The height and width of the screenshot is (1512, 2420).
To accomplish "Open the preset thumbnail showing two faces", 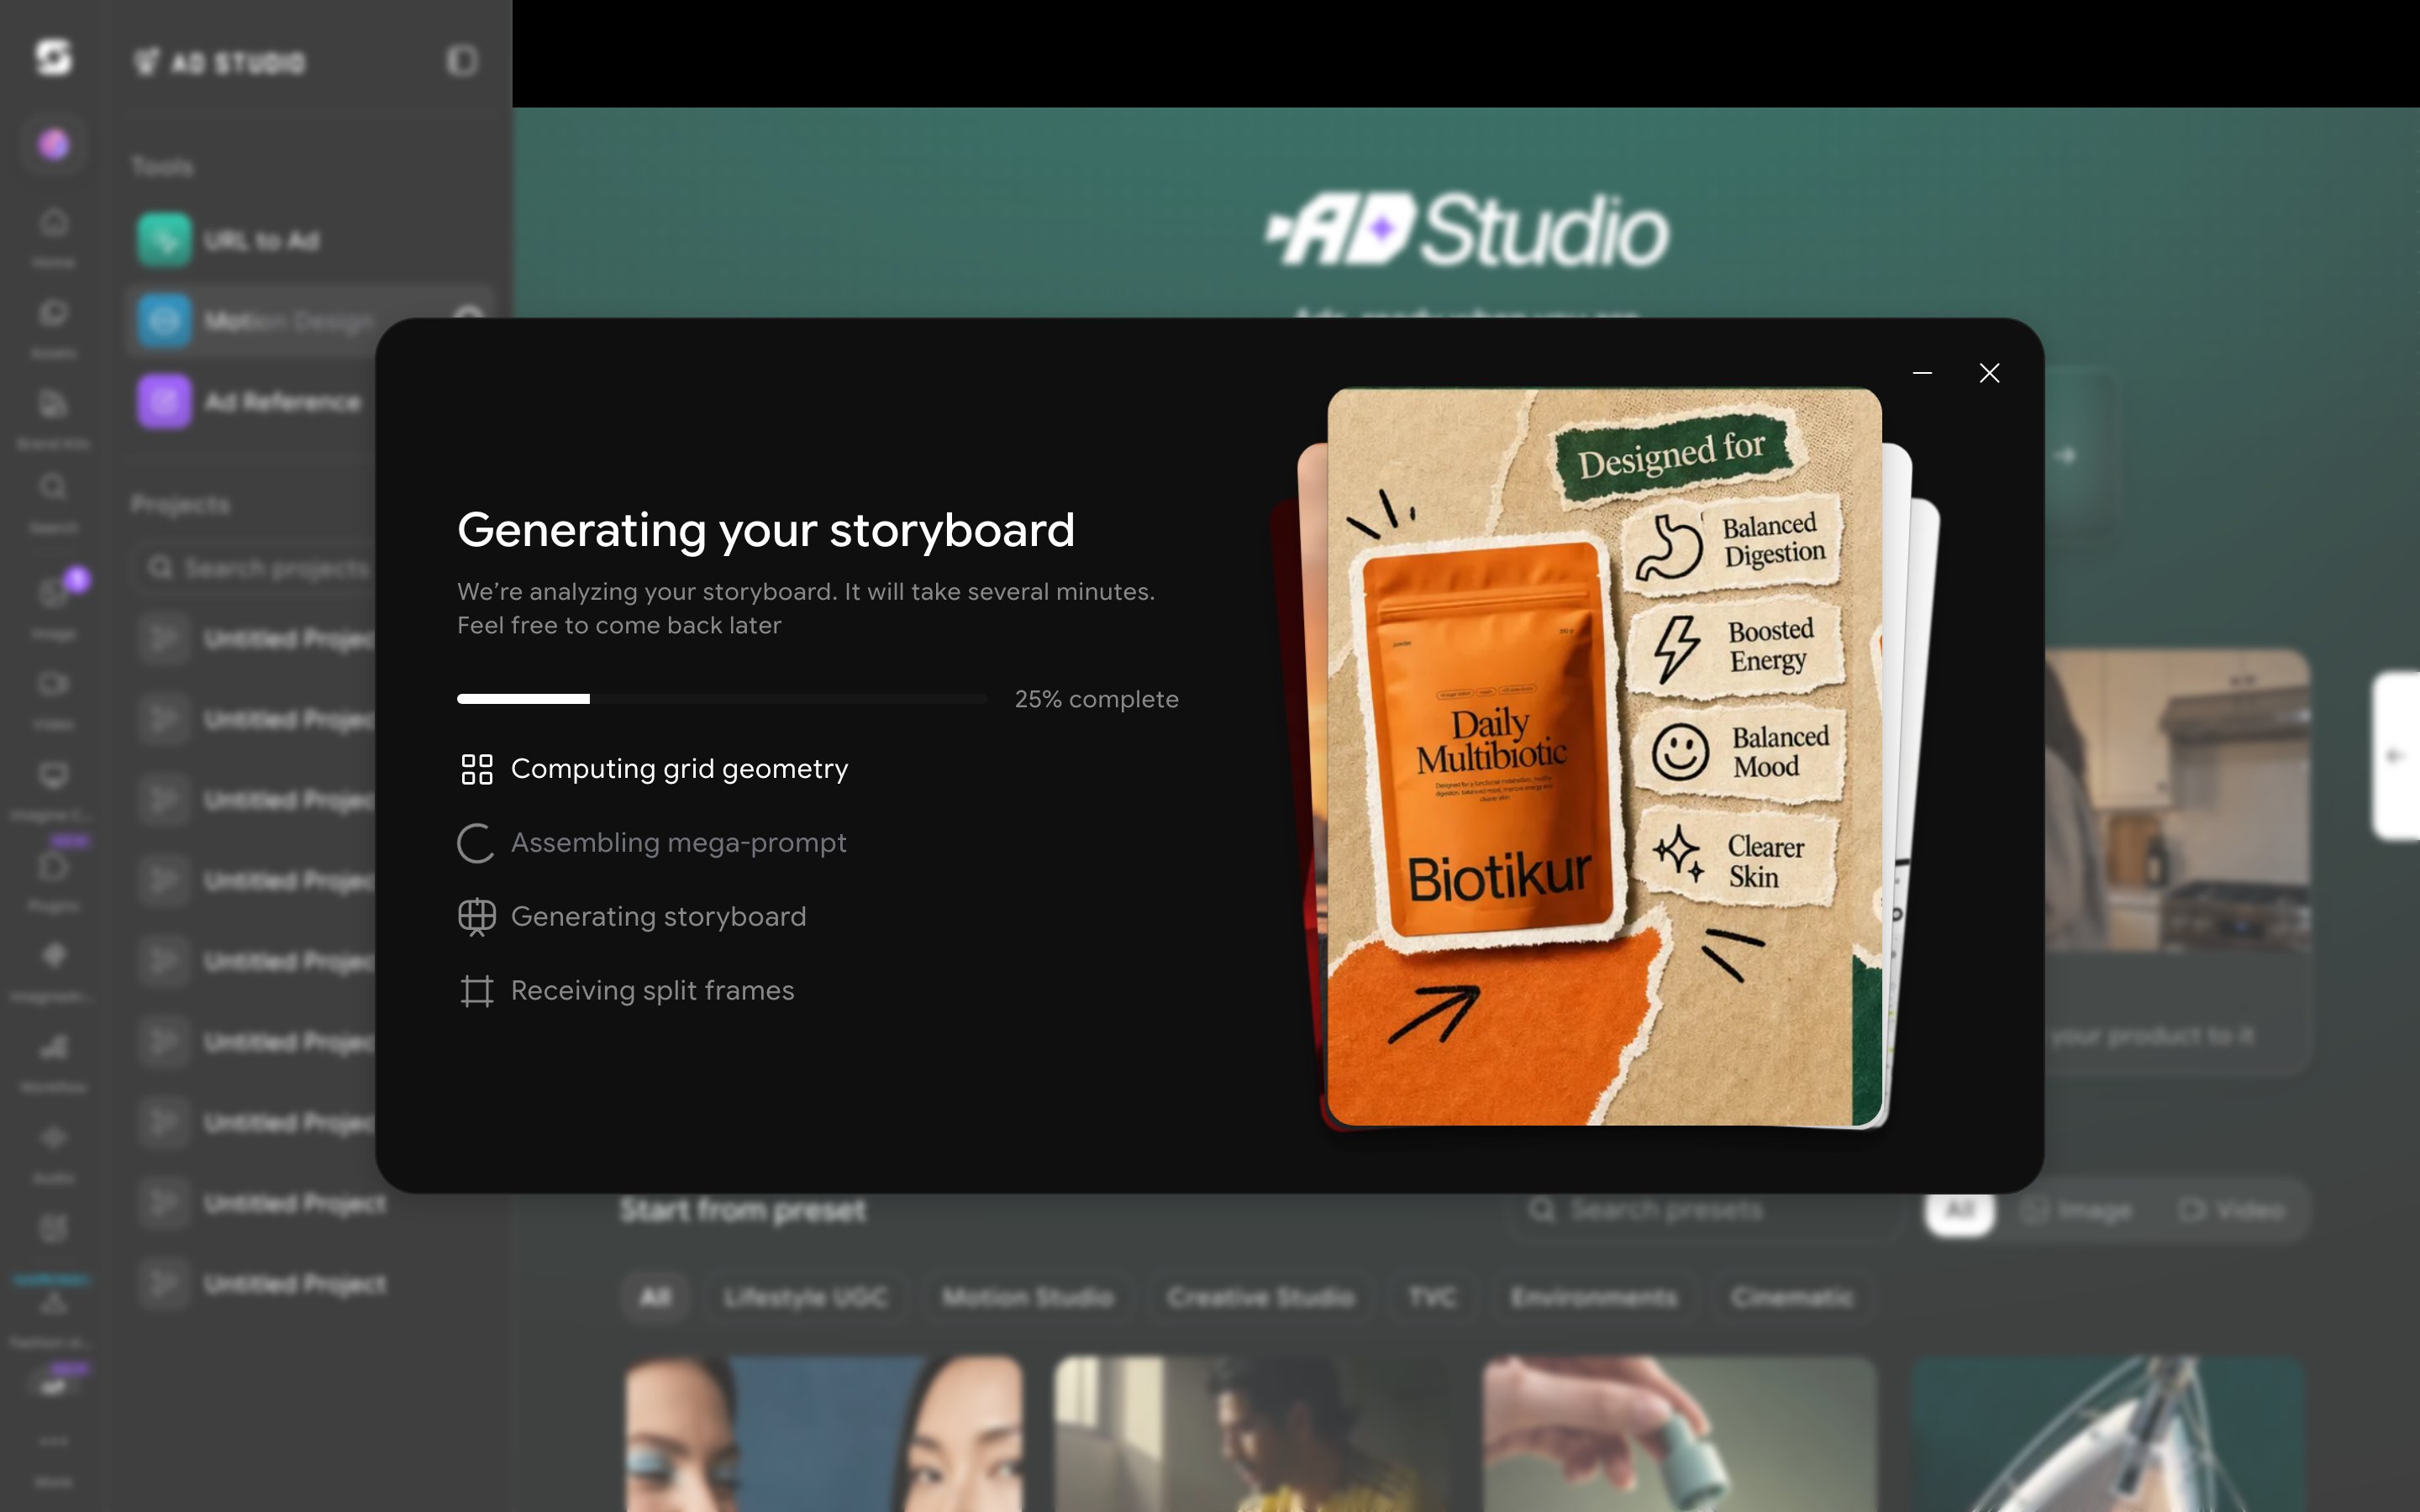I will click(x=825, y=1434).
